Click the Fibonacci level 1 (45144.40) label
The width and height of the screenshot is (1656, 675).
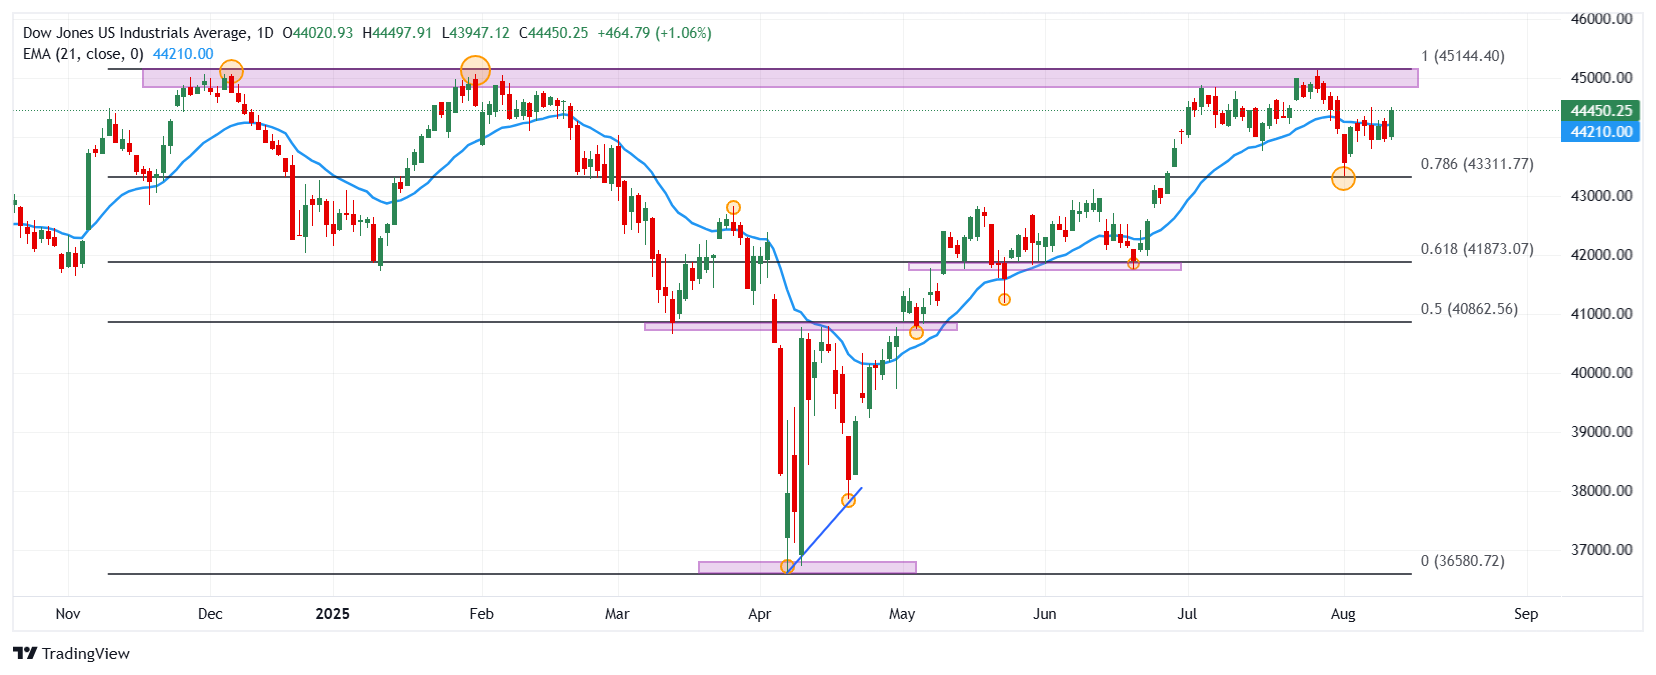1463,56
